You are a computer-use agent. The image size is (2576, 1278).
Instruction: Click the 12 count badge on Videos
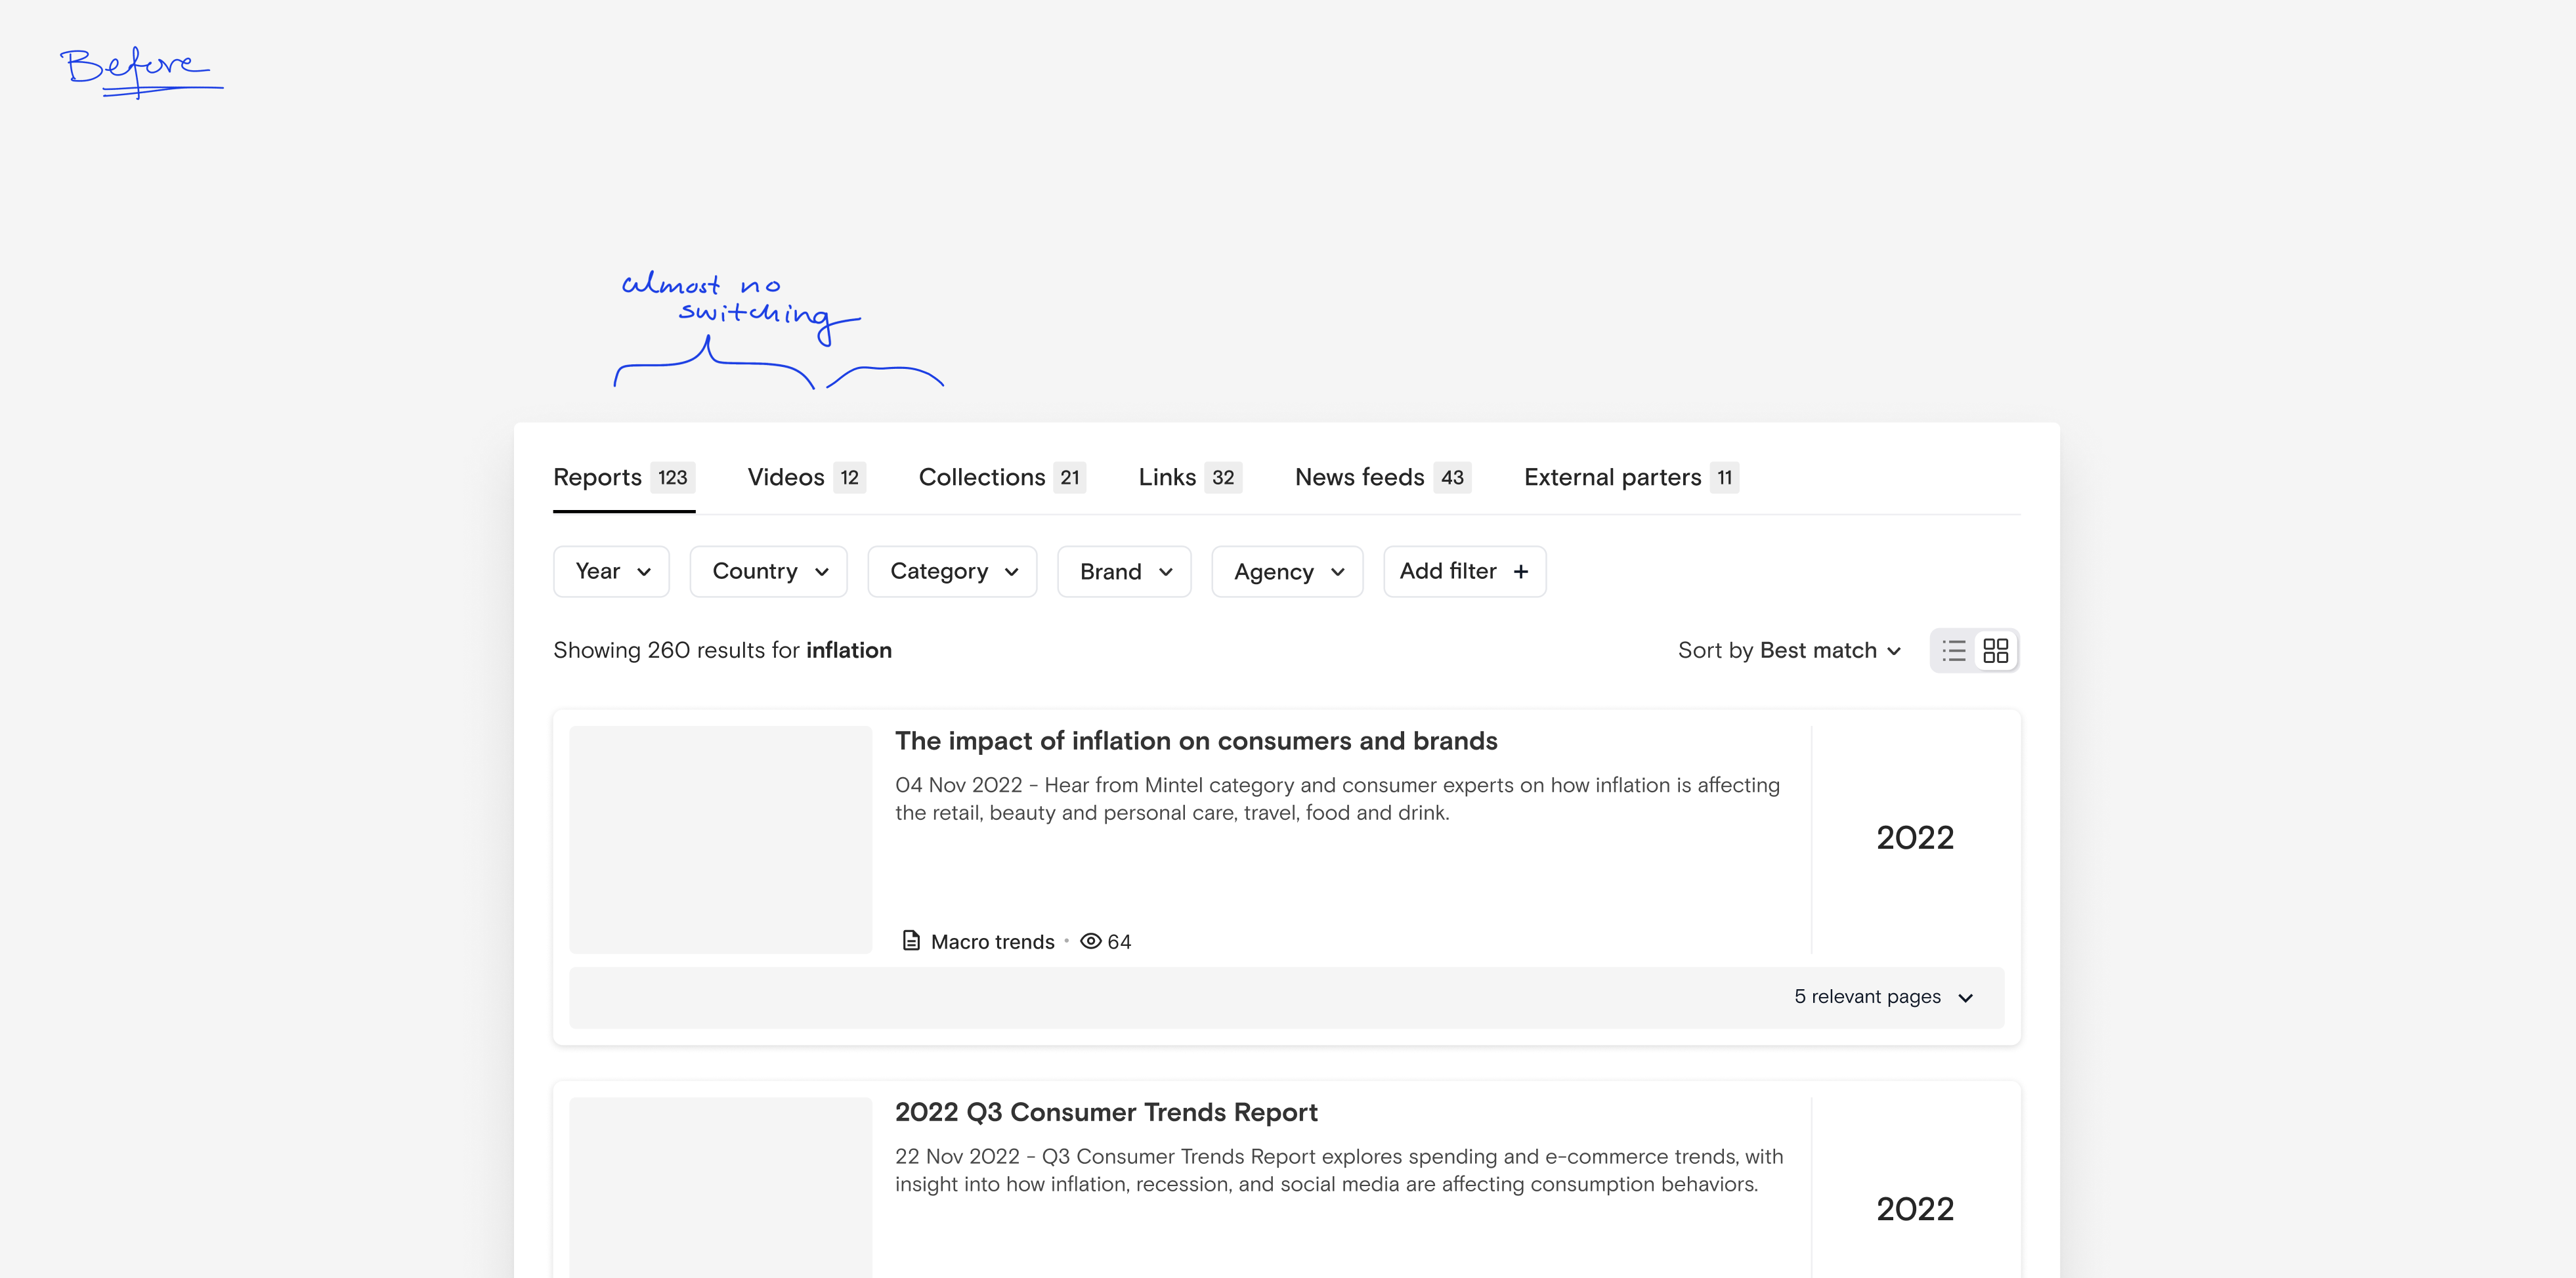pyautogui.click(x=850, y=478)
